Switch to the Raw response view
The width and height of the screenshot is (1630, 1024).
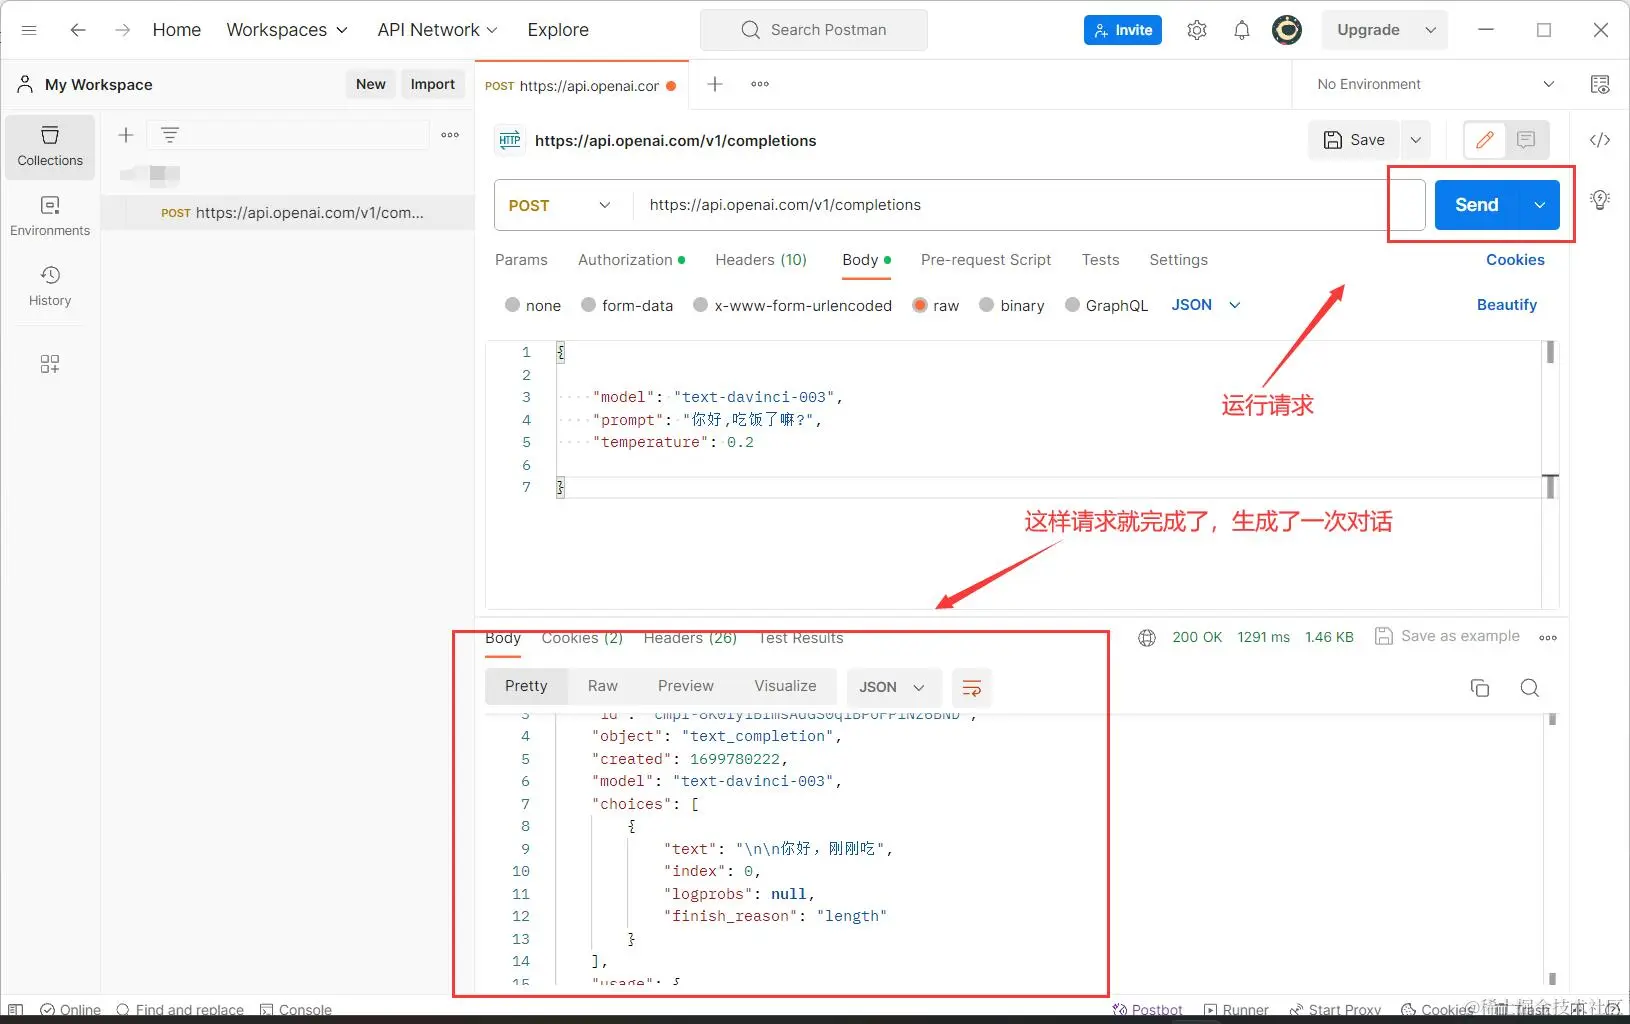tap(602, 686)
